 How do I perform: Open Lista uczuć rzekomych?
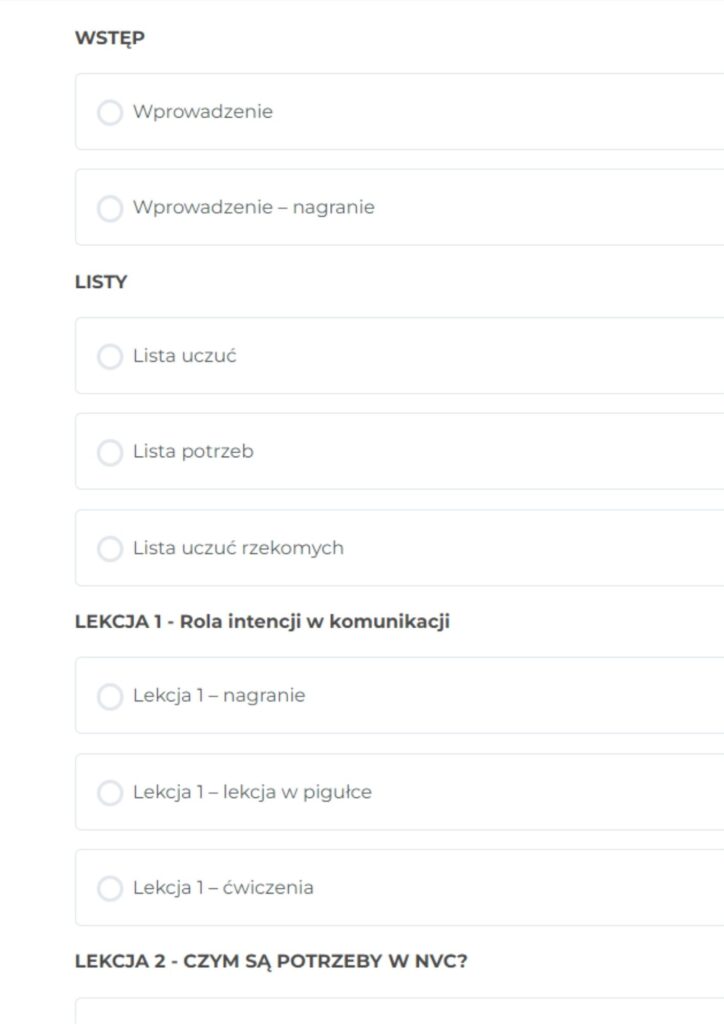tap(238, 548)
